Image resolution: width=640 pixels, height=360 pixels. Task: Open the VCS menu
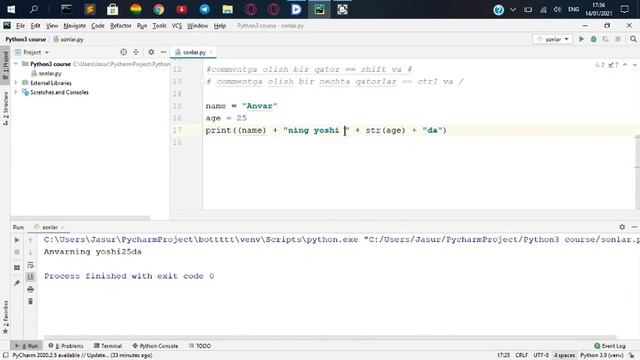point(177,26)
